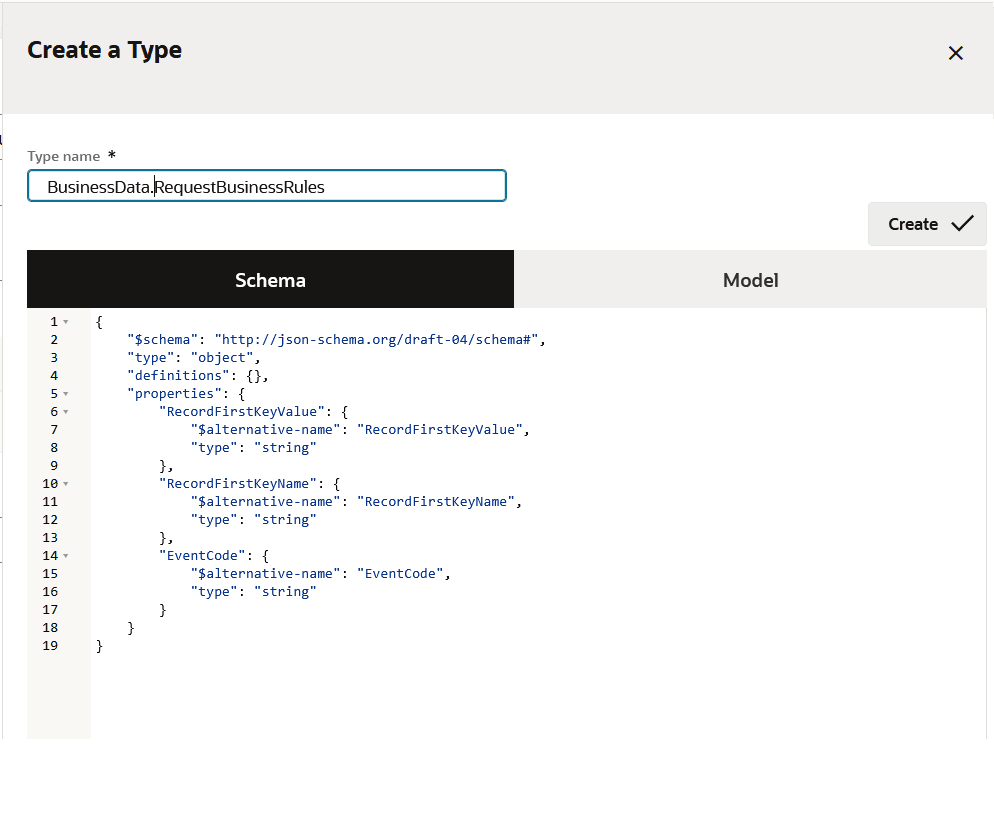Click the $schema URL string on line 2
994x835 pixels.
(377, 340)
